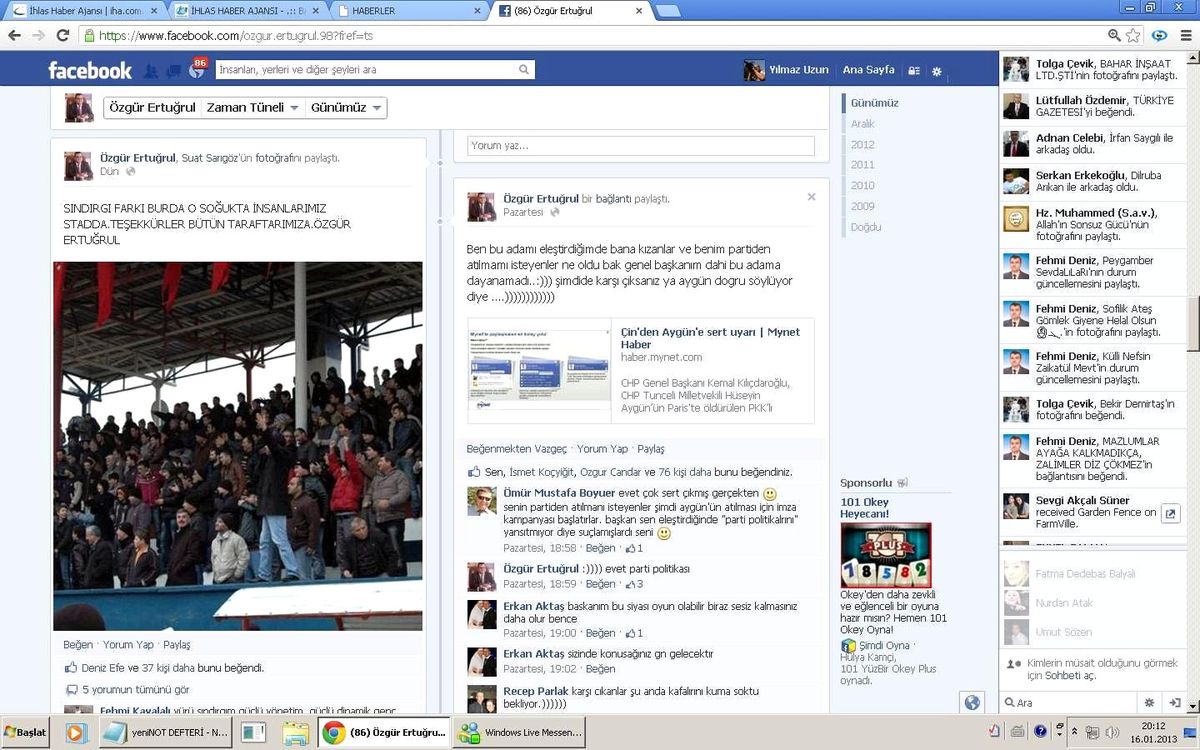Open the Facebook messages icon

coord(173,71)
